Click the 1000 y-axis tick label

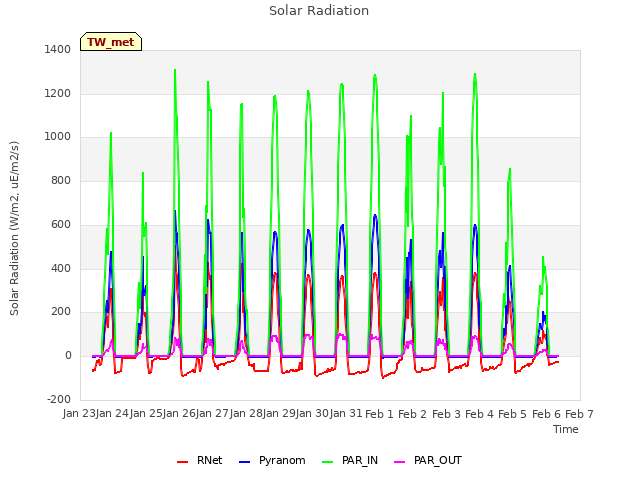click(58, 137)
